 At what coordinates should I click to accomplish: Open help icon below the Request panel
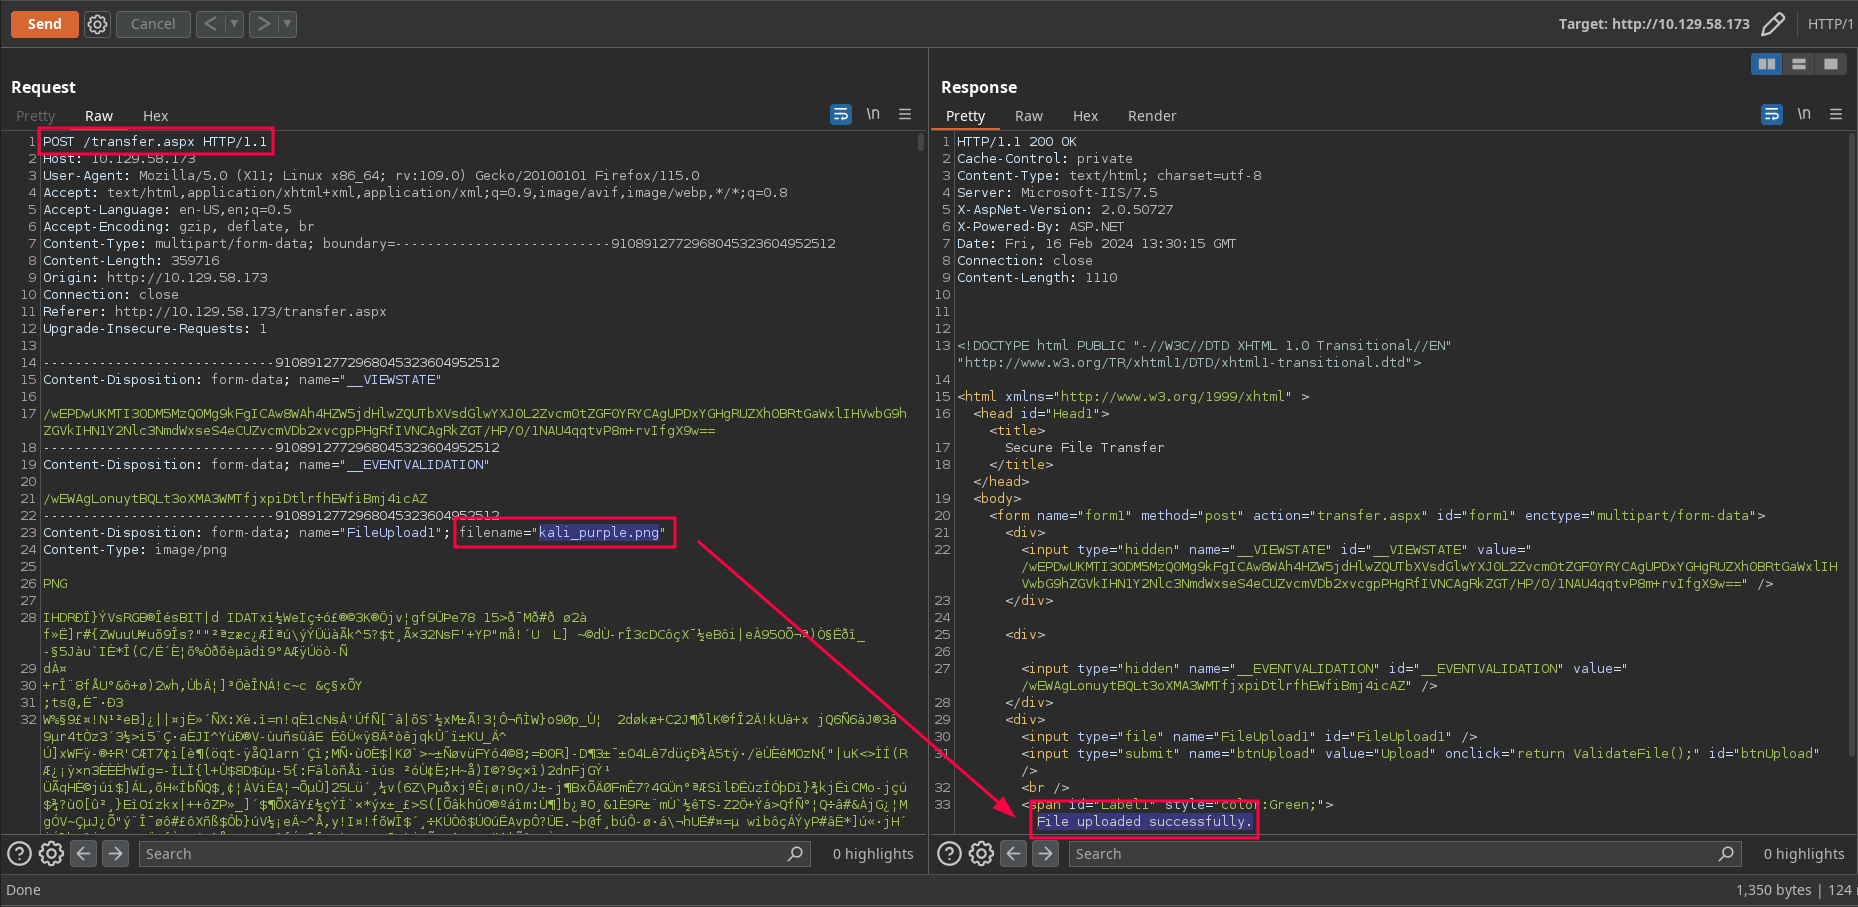[19, 853]
